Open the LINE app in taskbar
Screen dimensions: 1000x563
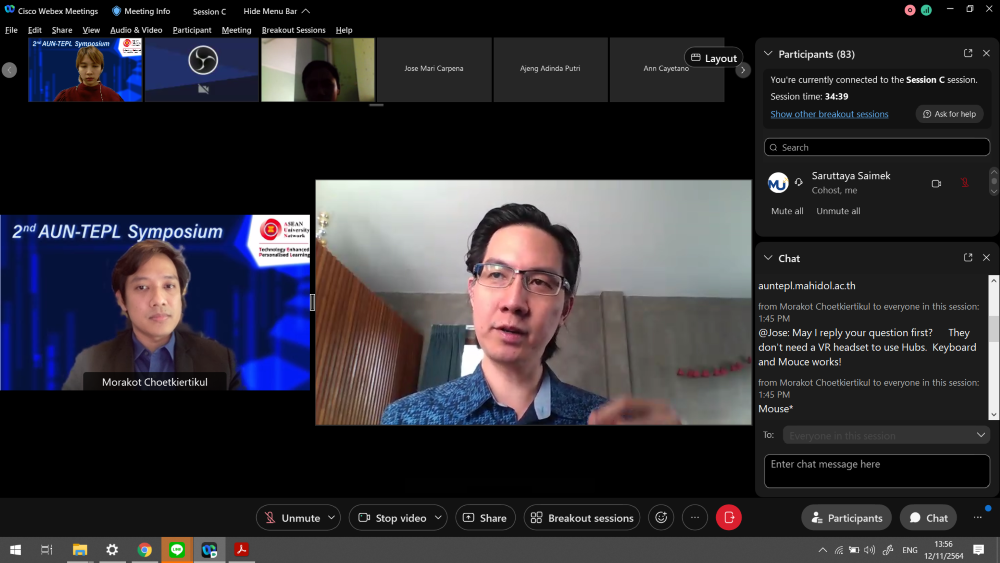177,550
